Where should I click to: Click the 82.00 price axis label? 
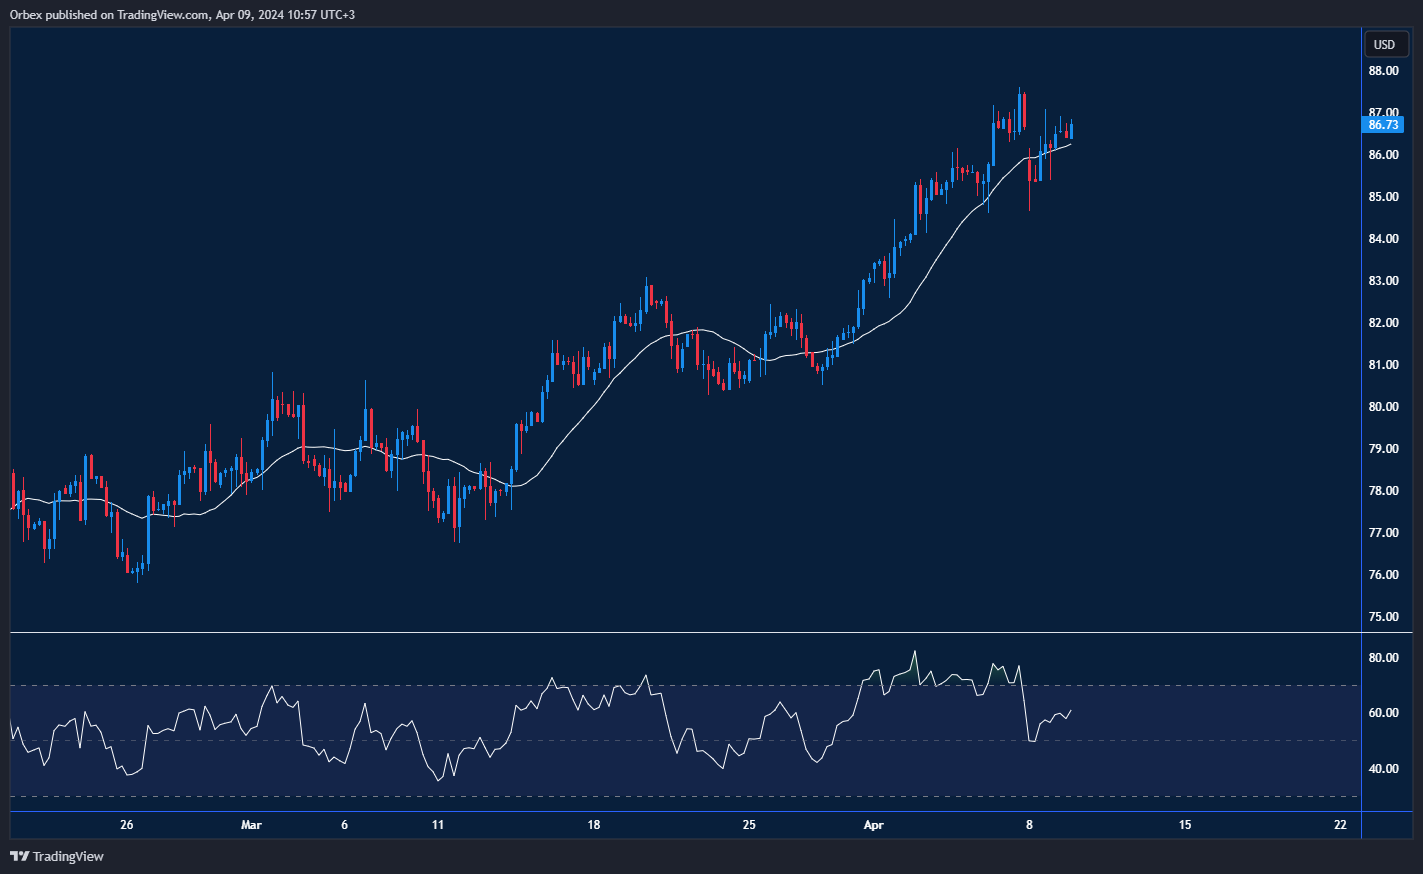1383,323
